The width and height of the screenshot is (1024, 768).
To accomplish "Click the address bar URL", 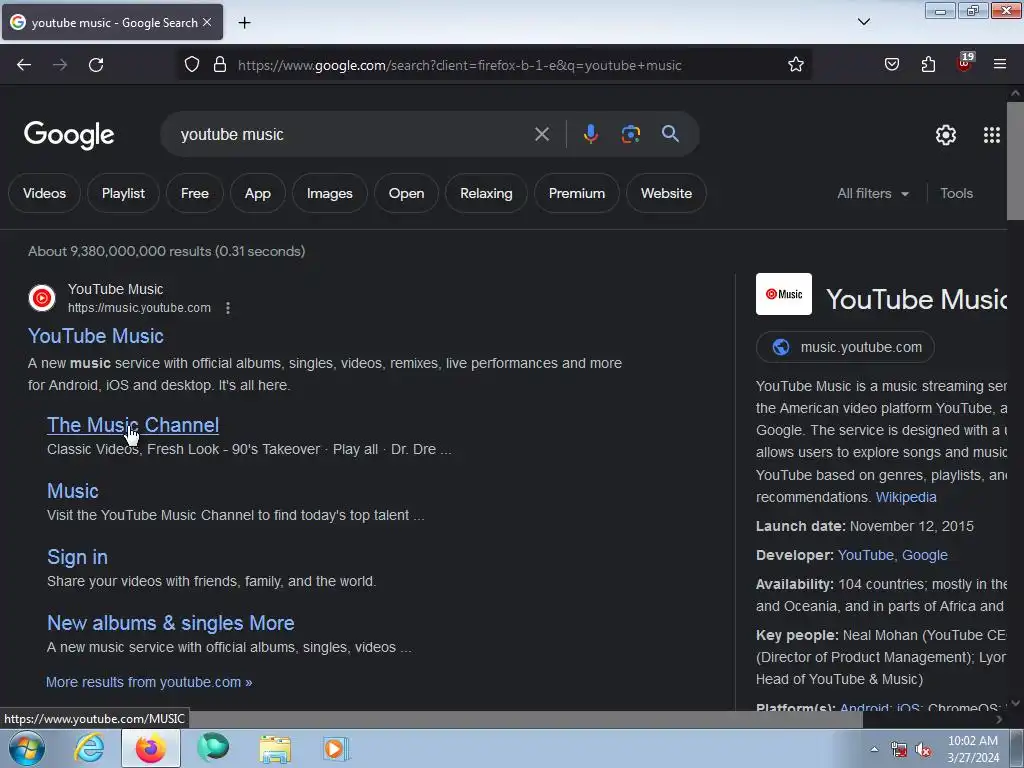I will coord(459,65).
